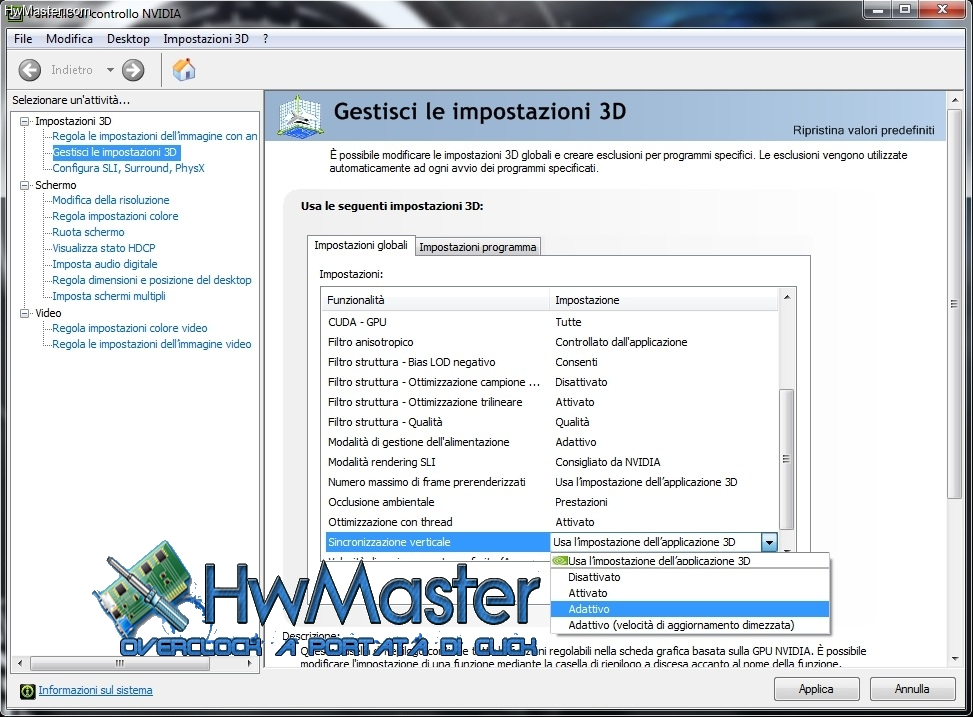Click the Consigliato da NVIDIA value
The height and width of the screenshot is (717, 973).
[x=608, y=462]
